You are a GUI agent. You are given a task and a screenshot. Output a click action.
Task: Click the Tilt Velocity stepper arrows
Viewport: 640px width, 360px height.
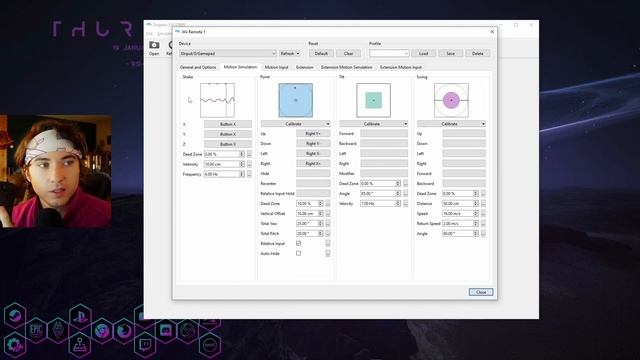pyautogui.click(x=398, y=204)
